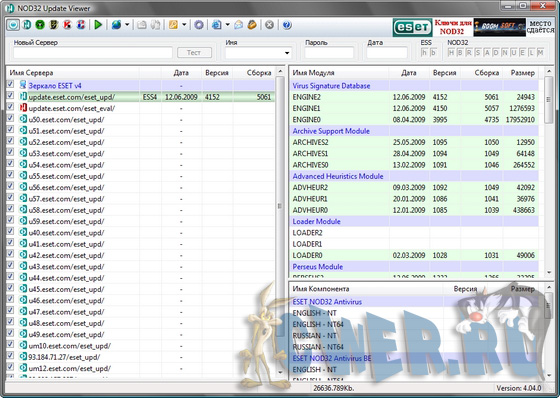Click the Ключи для NOD32 banner link

pos(453,27)
